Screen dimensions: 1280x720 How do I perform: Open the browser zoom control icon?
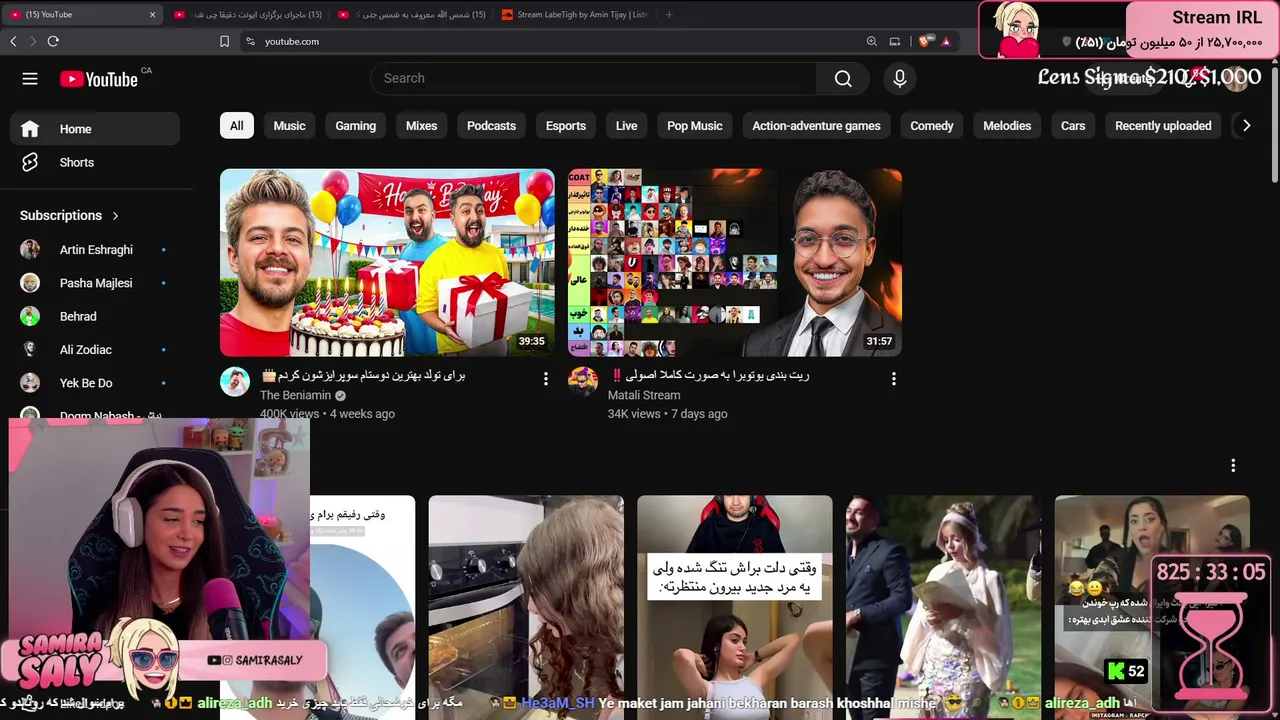pos(872,41)
